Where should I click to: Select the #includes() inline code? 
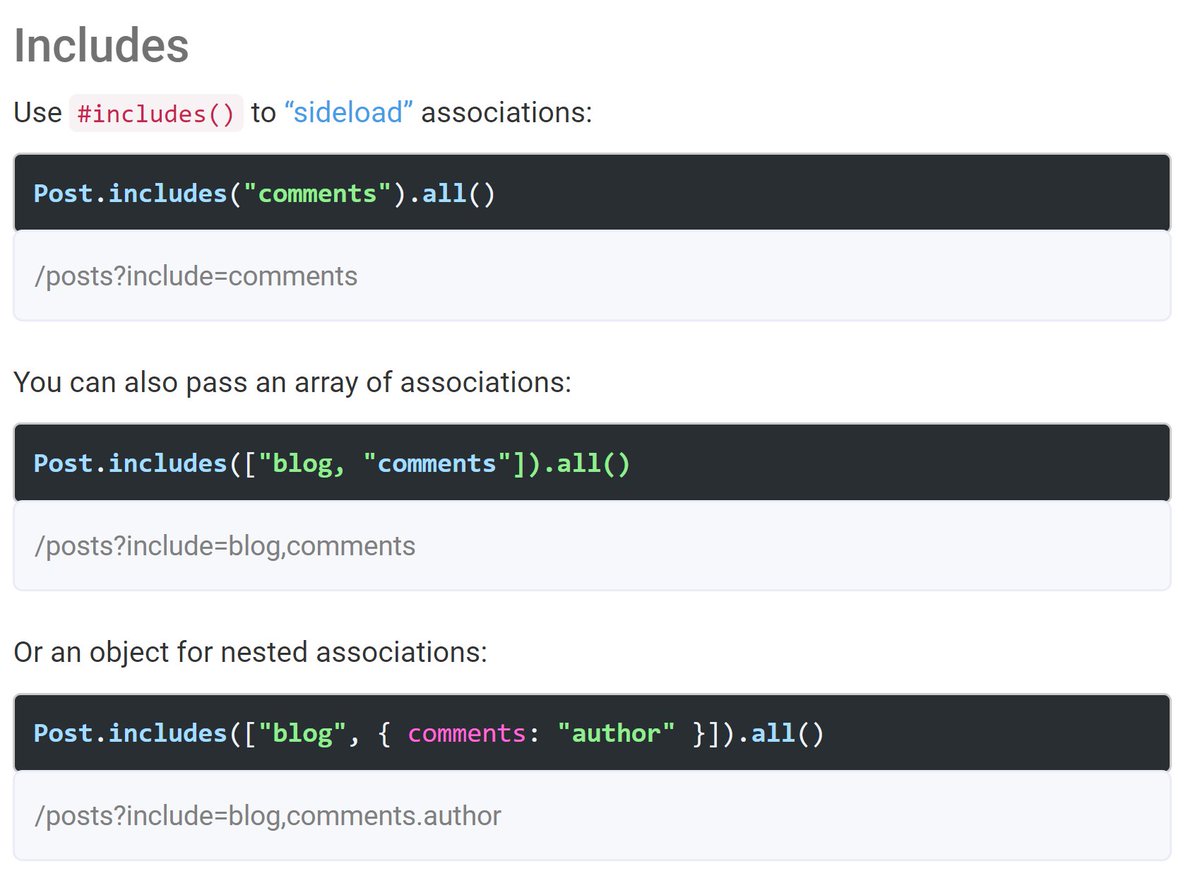point(155,113)
